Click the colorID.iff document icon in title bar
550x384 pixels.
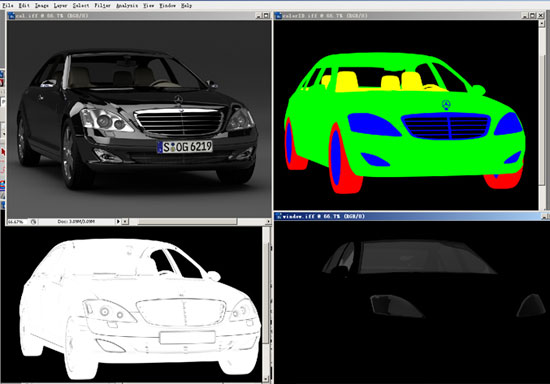pos(279,15)
